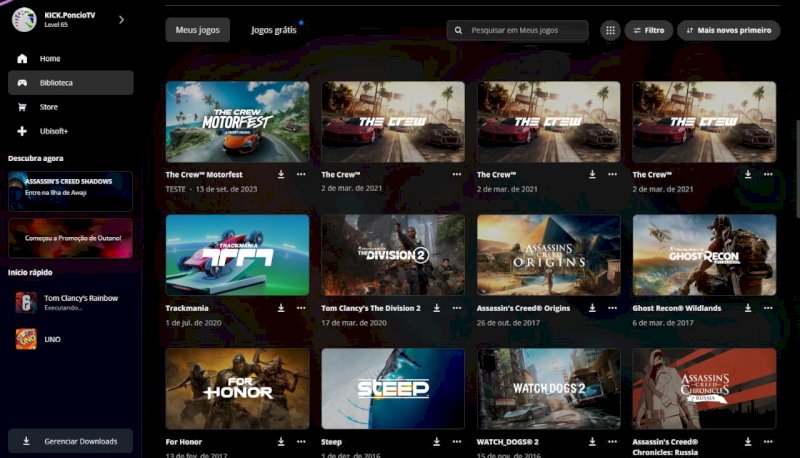Image resolution: width=800 pixels, height=458 pixels.
Task: Download WATCH_DOGS 2
Action: point(592,442)
